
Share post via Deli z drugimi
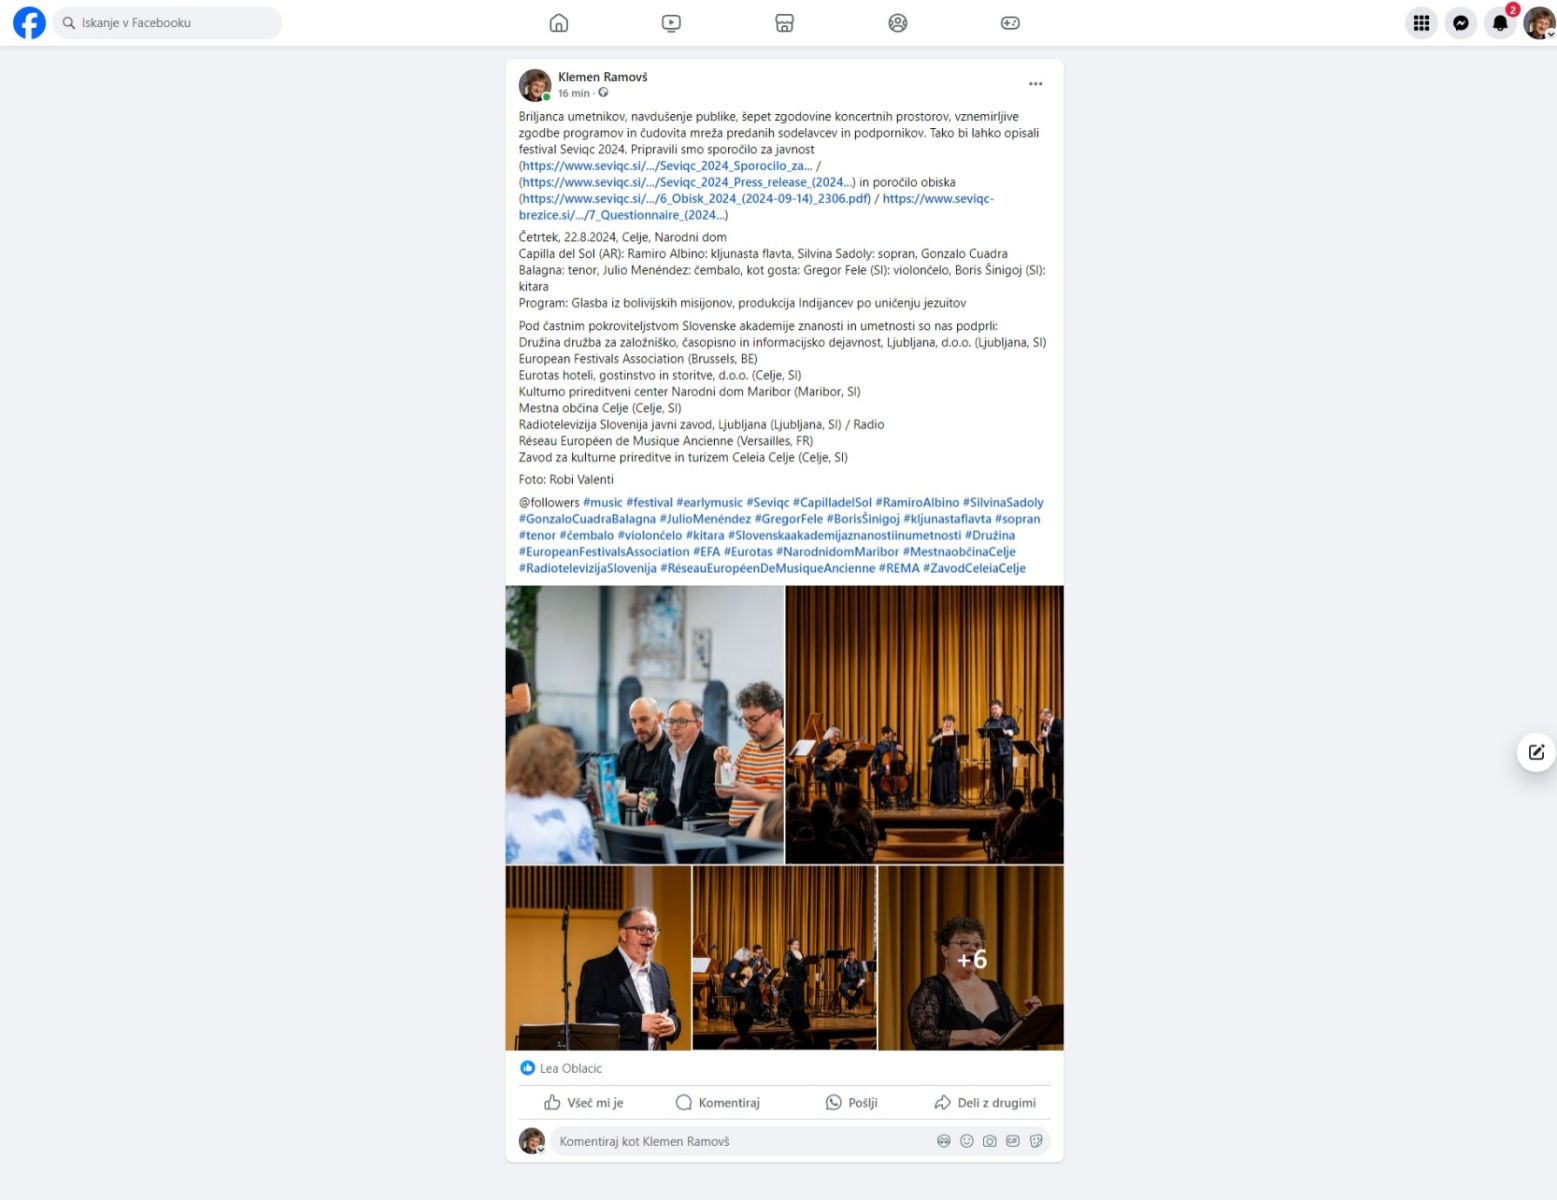tap(985, 1103)
